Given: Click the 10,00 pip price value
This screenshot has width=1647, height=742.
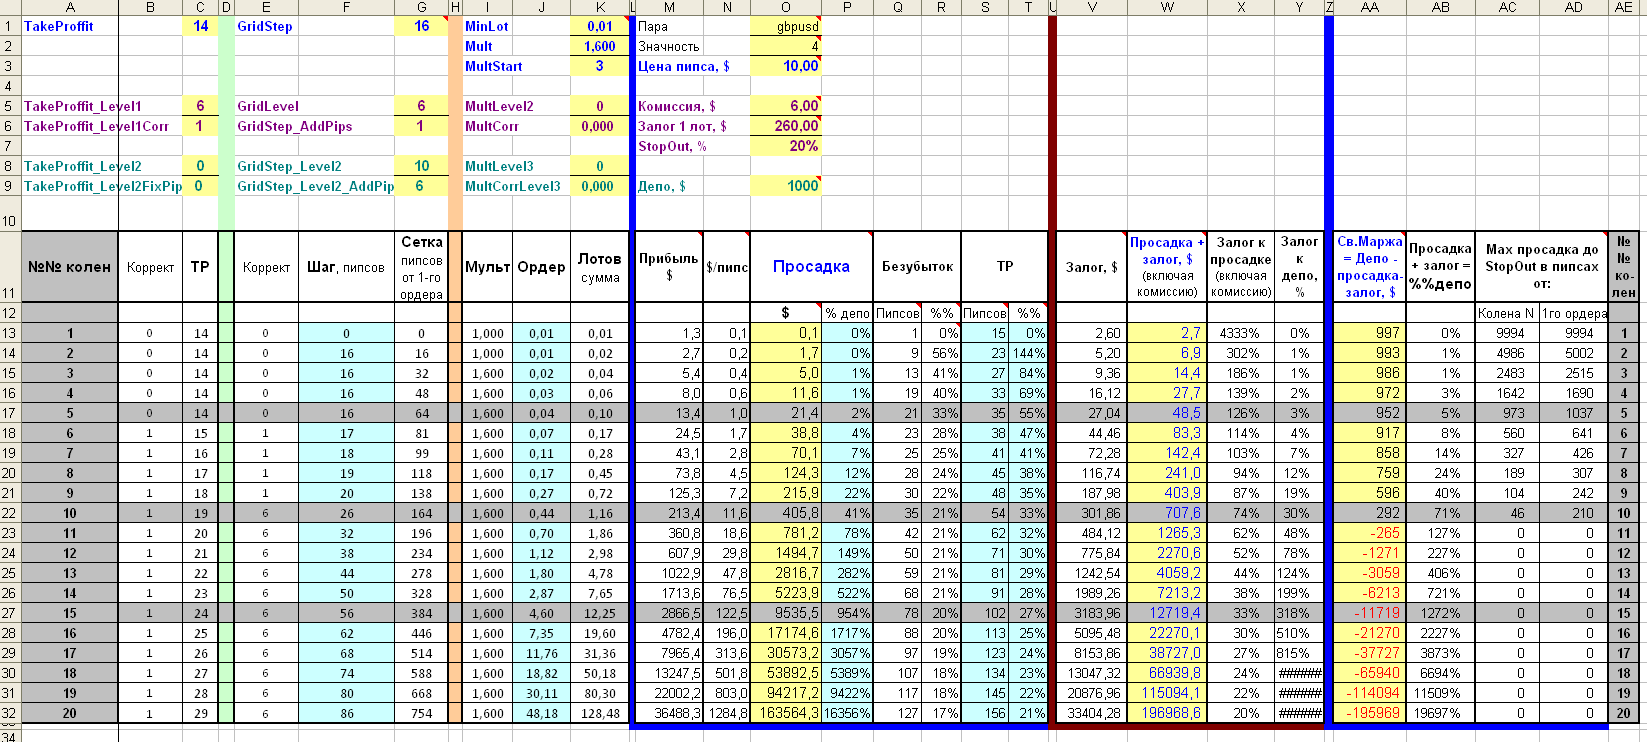Looking at the screenshot, I should click(785, 66).
